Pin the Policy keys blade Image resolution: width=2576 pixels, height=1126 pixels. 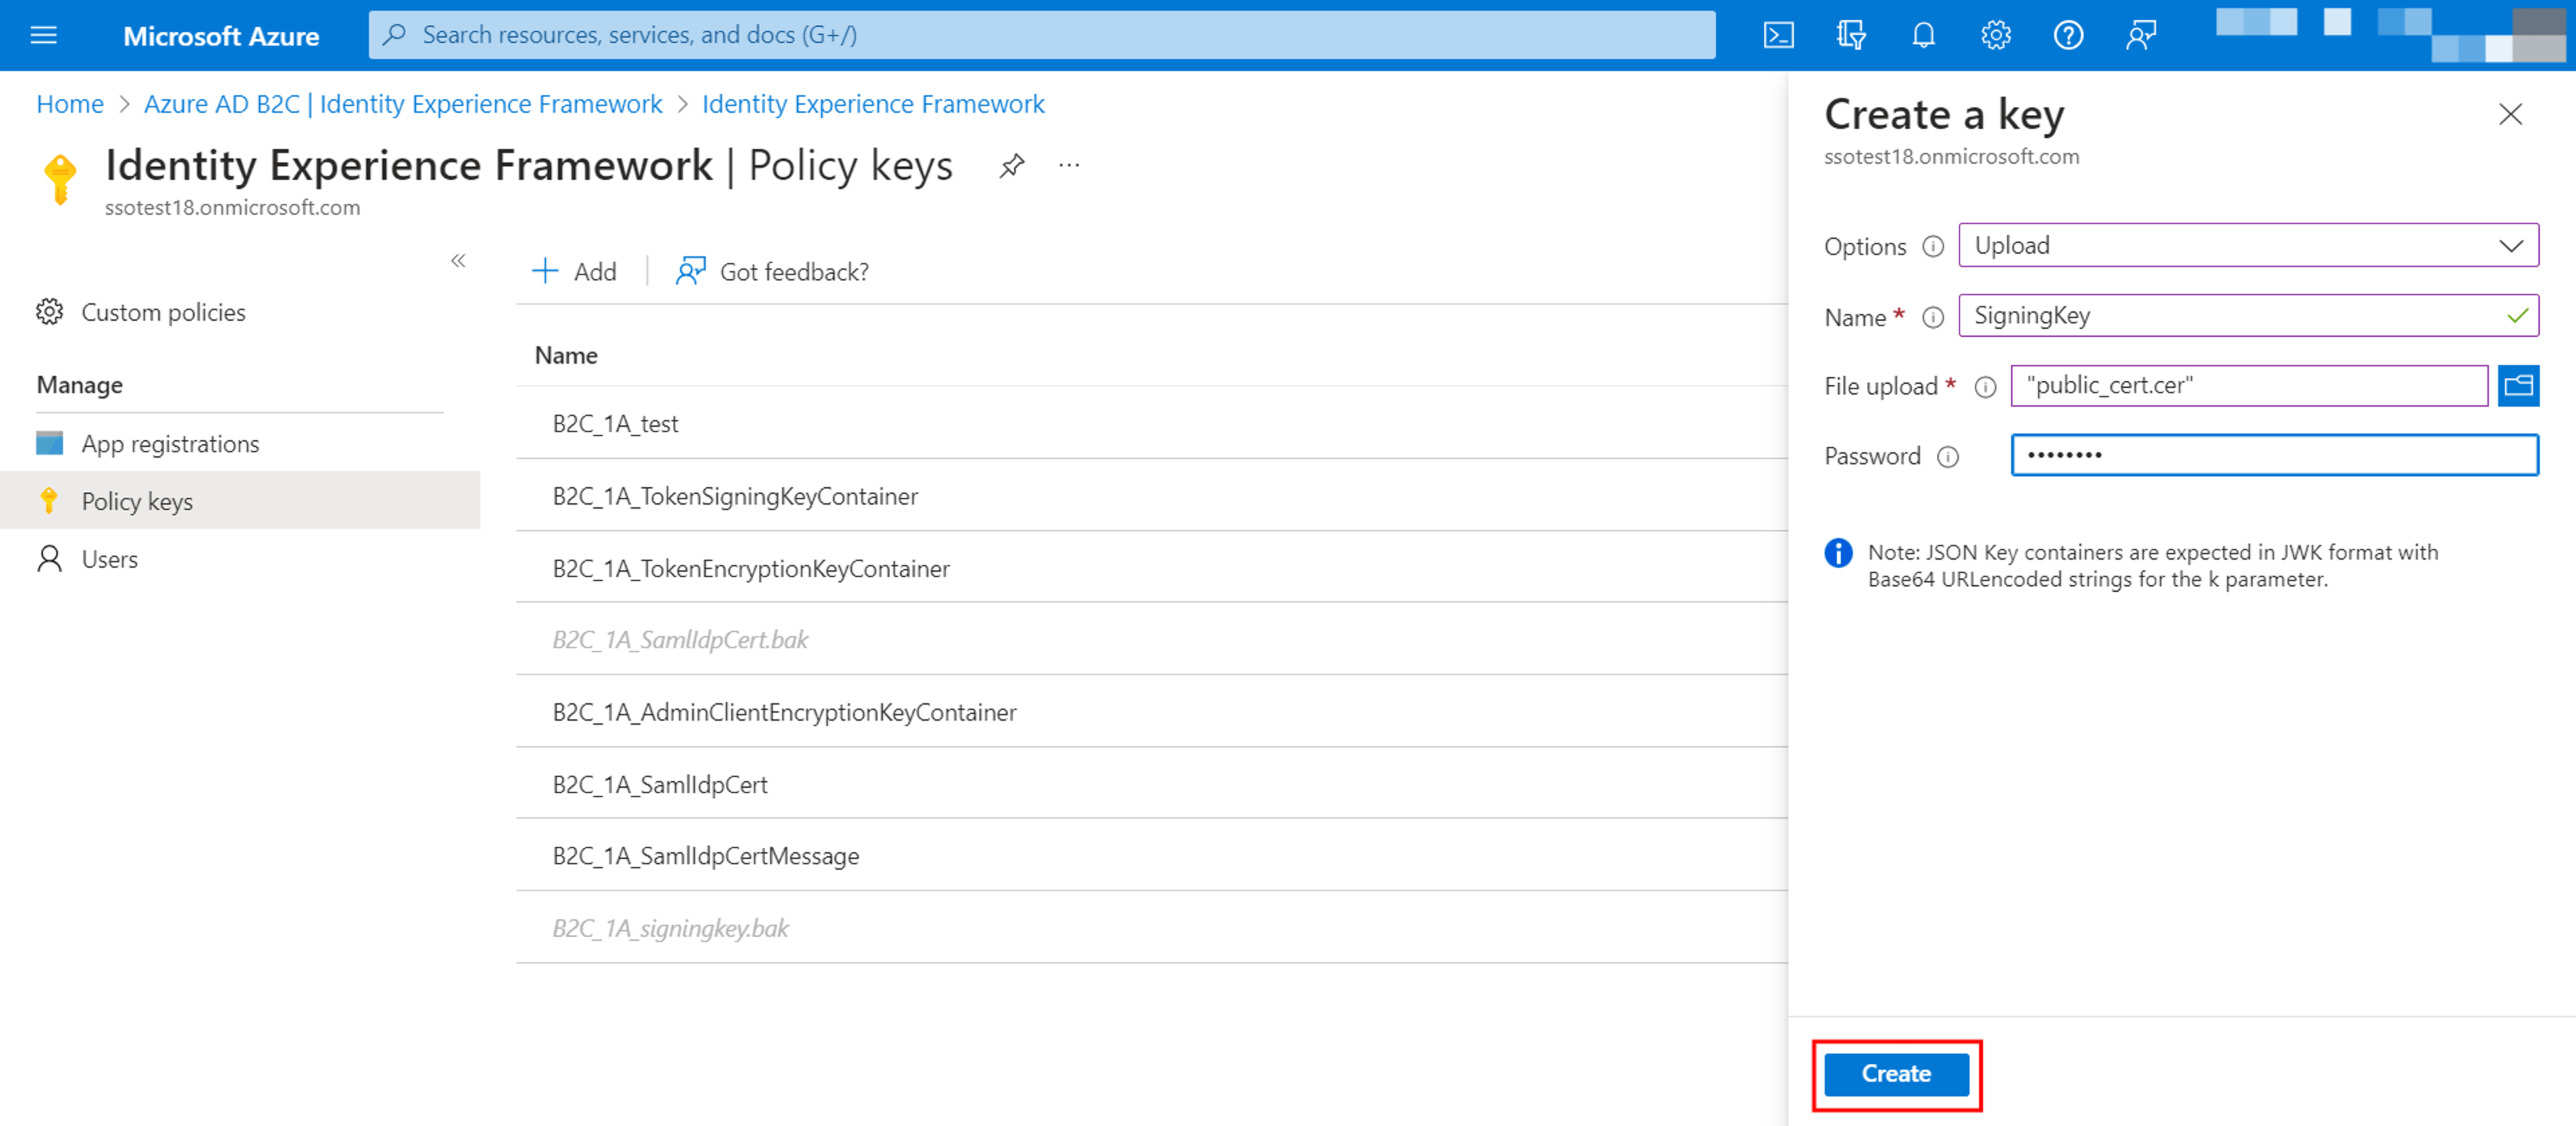(1011, 166)
